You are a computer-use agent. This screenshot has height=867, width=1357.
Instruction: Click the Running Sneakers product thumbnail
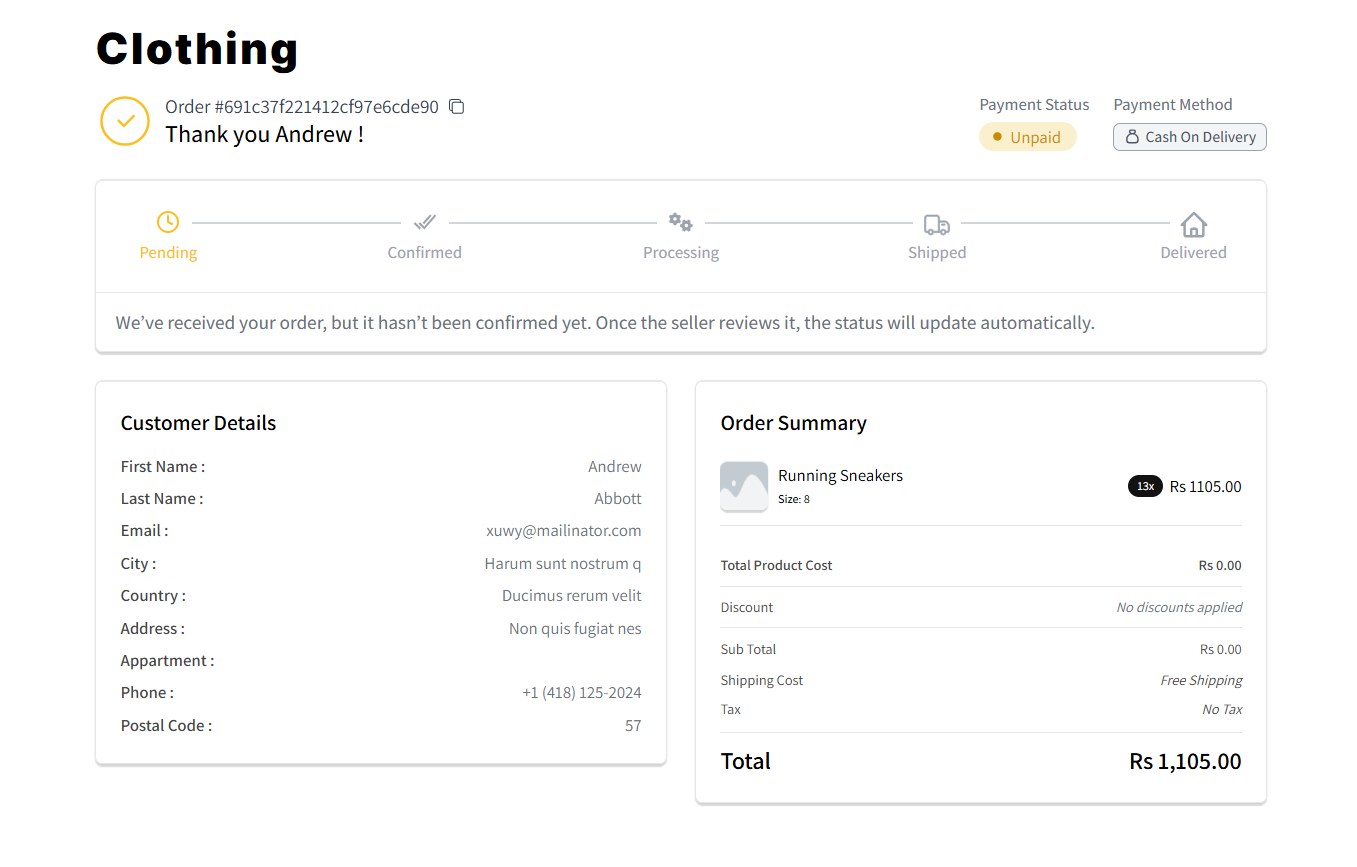click(x=744, y=487)
